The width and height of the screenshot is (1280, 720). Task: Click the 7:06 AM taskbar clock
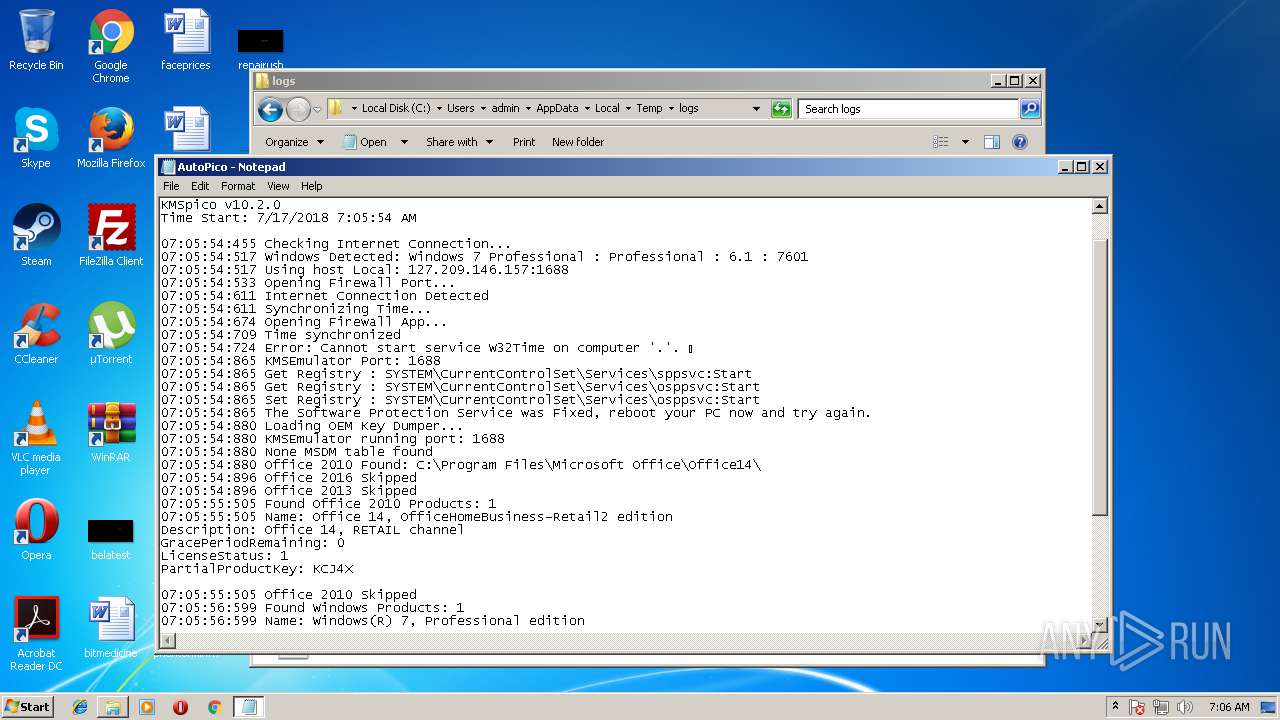tap(1229, 707)
